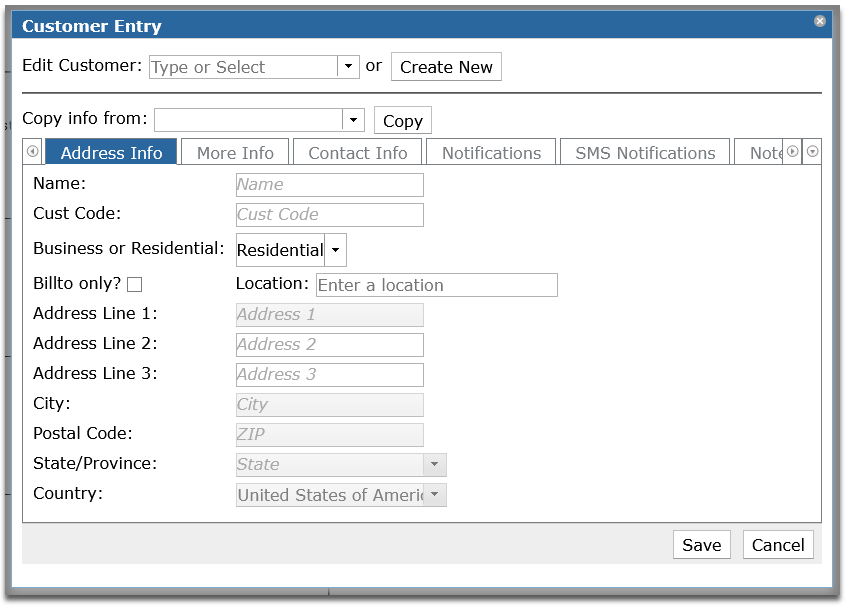Click the City field
Image resolution: width=846 pixels, height=607 pixels.
click(x=330, y=405)
